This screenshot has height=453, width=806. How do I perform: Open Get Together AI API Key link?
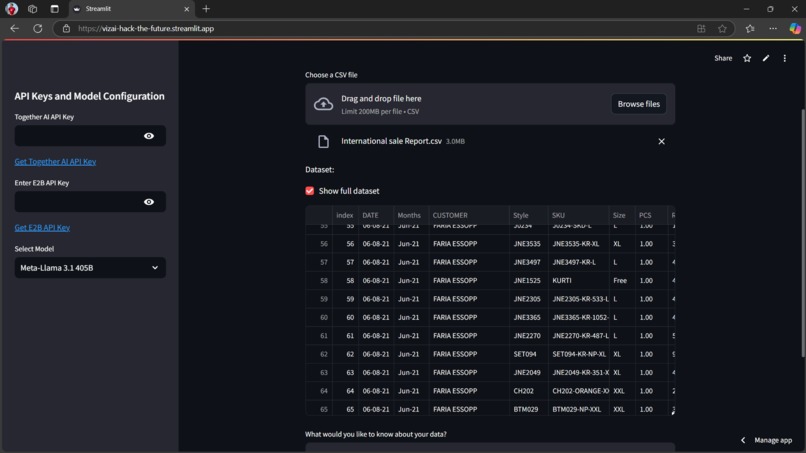coord(55,161)
